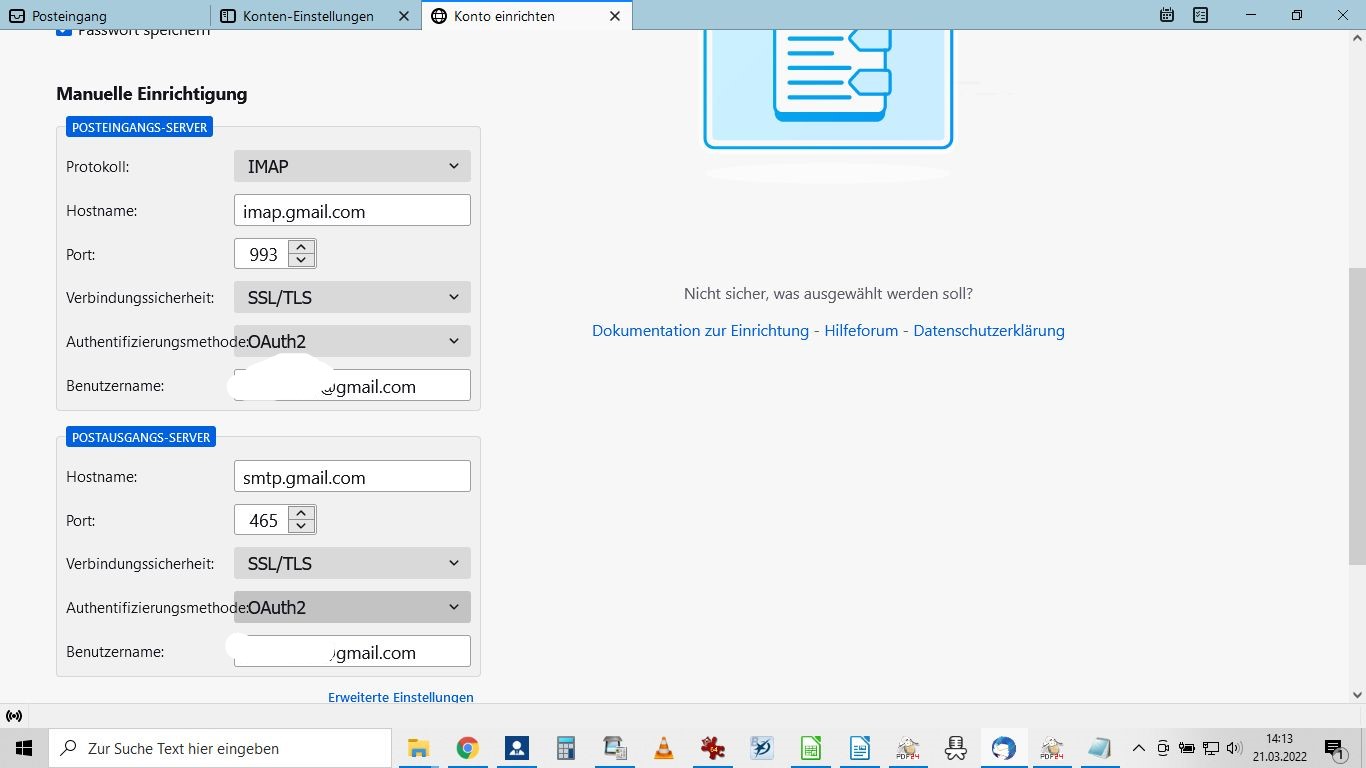Screen dimensions: 1366x768
Task: Open incoming server Verbindungssicherheit dropdown
Action: [x=352, y=297]
